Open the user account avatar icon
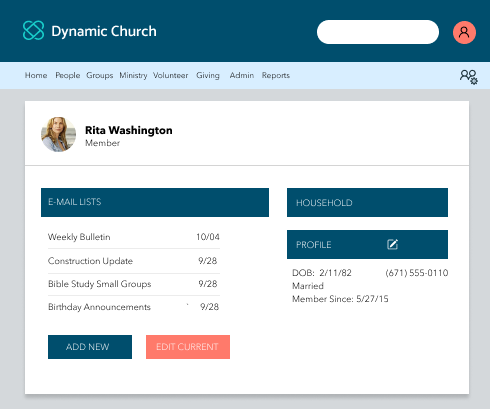The height and width of the screenshot is (409, 490). coord(464,32)
